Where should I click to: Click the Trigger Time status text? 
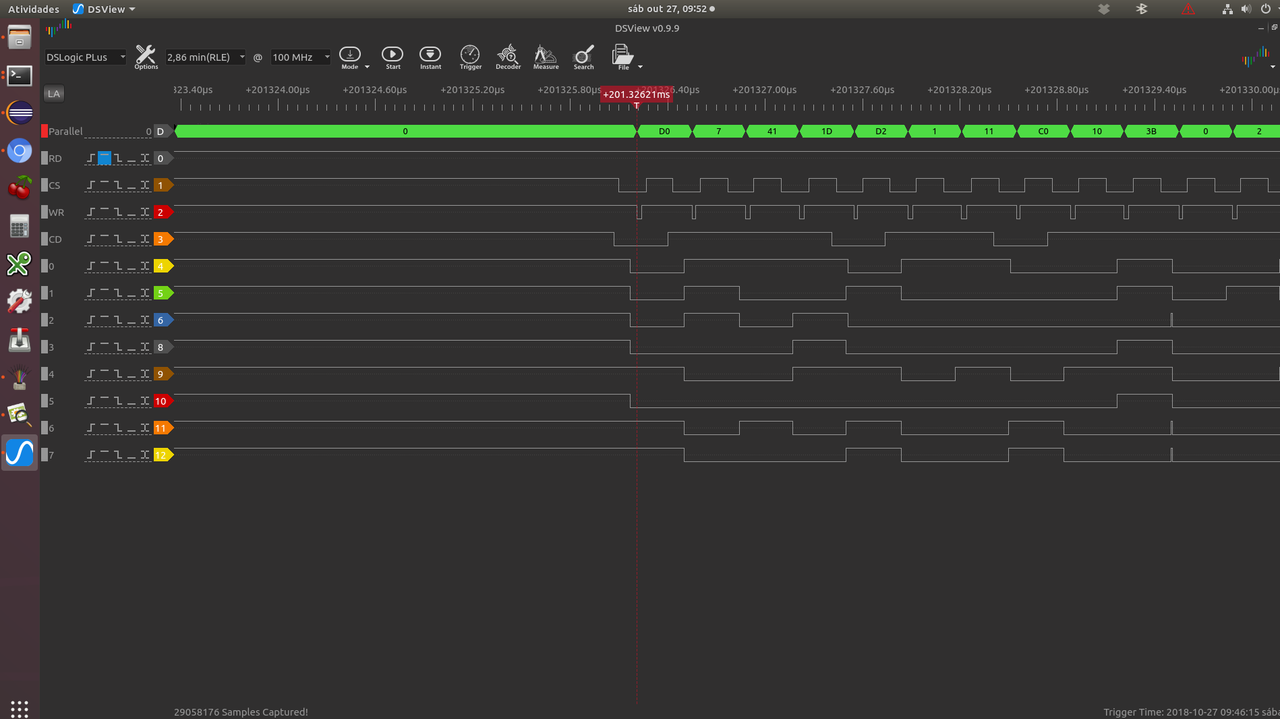pyautogui.click(x=1190, y=712)
